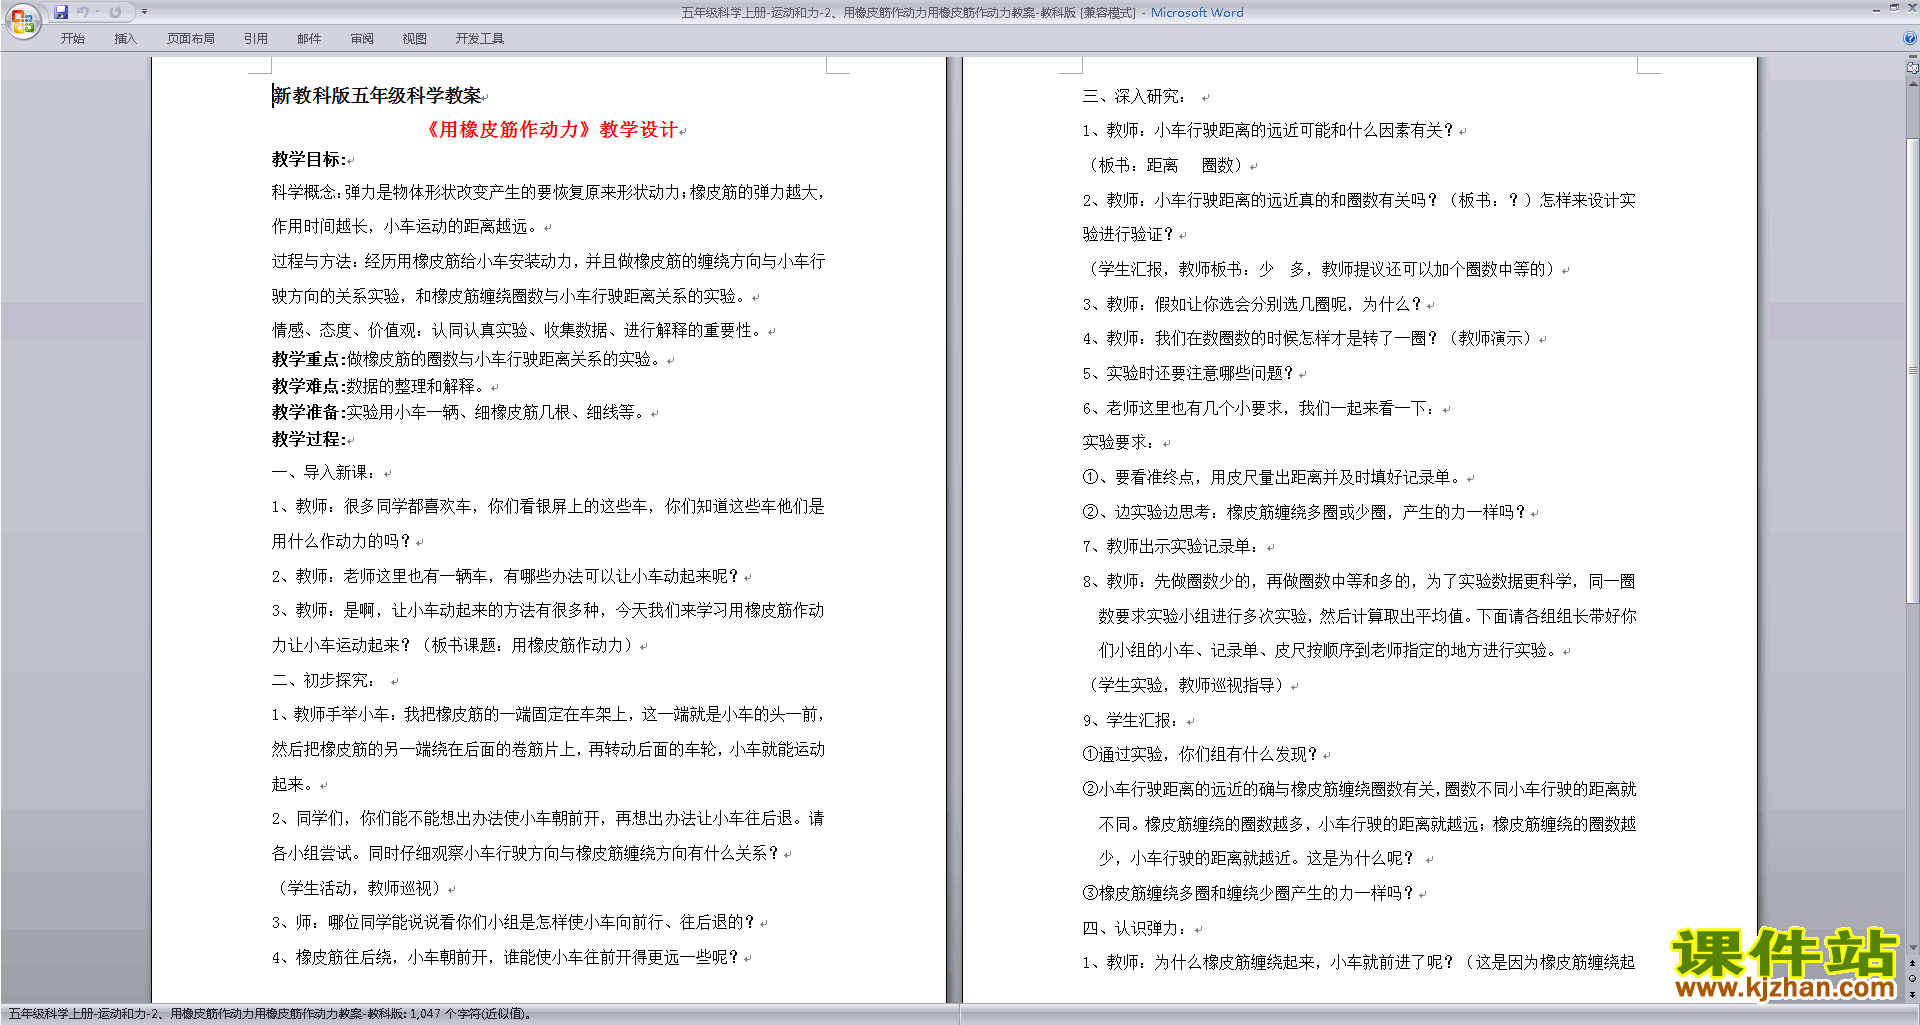Image resolution: width=1920 pixels, height=1025 pixels.
Task: Click the line (学生实验,教师巡视指导)
Action: (x=1186, y=686)
